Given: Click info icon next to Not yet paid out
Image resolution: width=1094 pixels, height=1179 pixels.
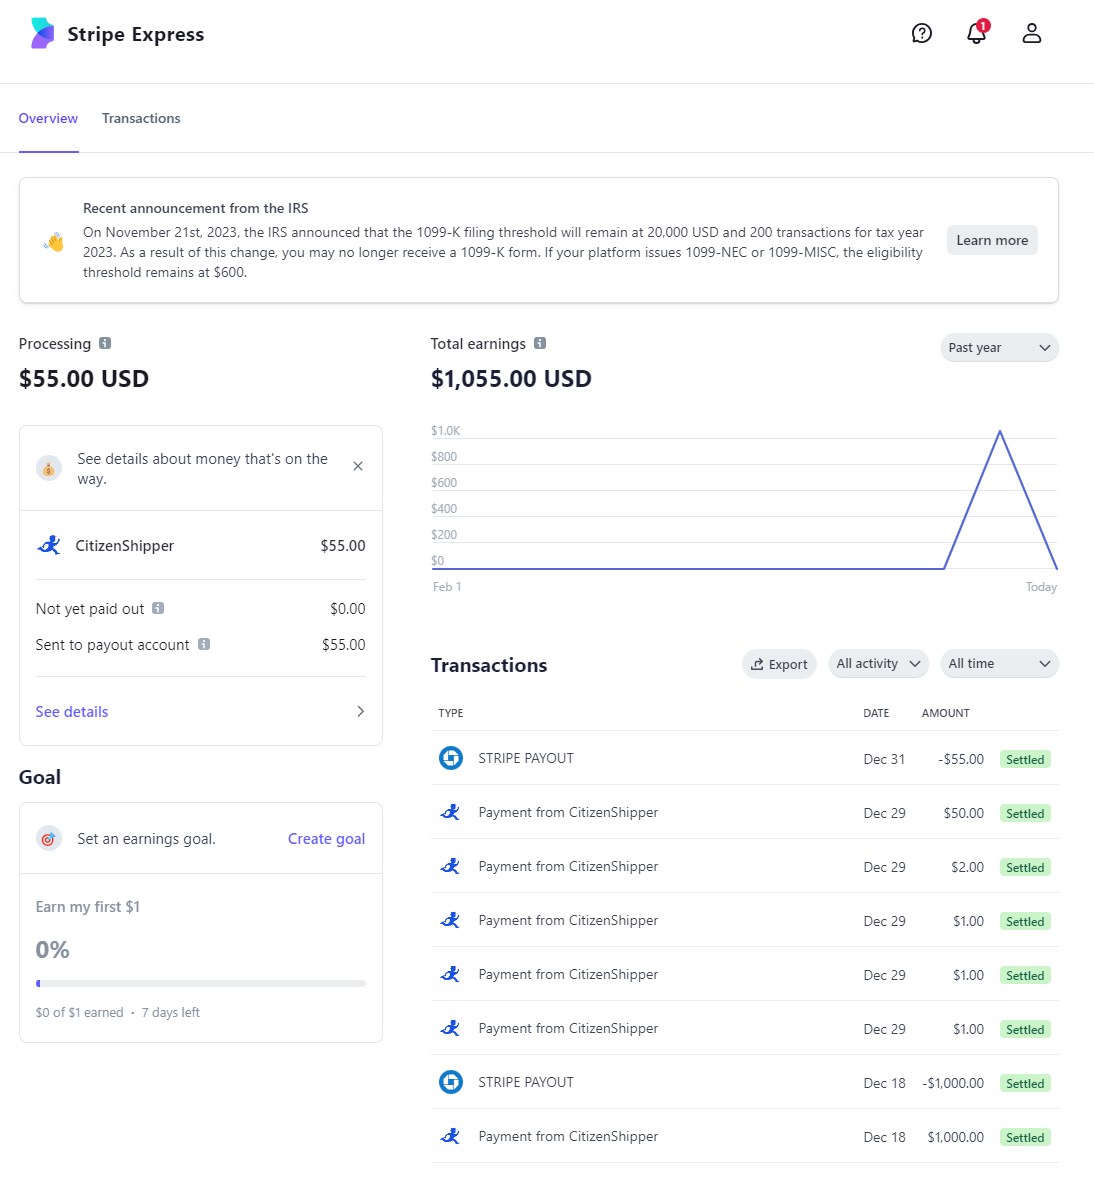Looking at the screenshot, I should point(158,608).
